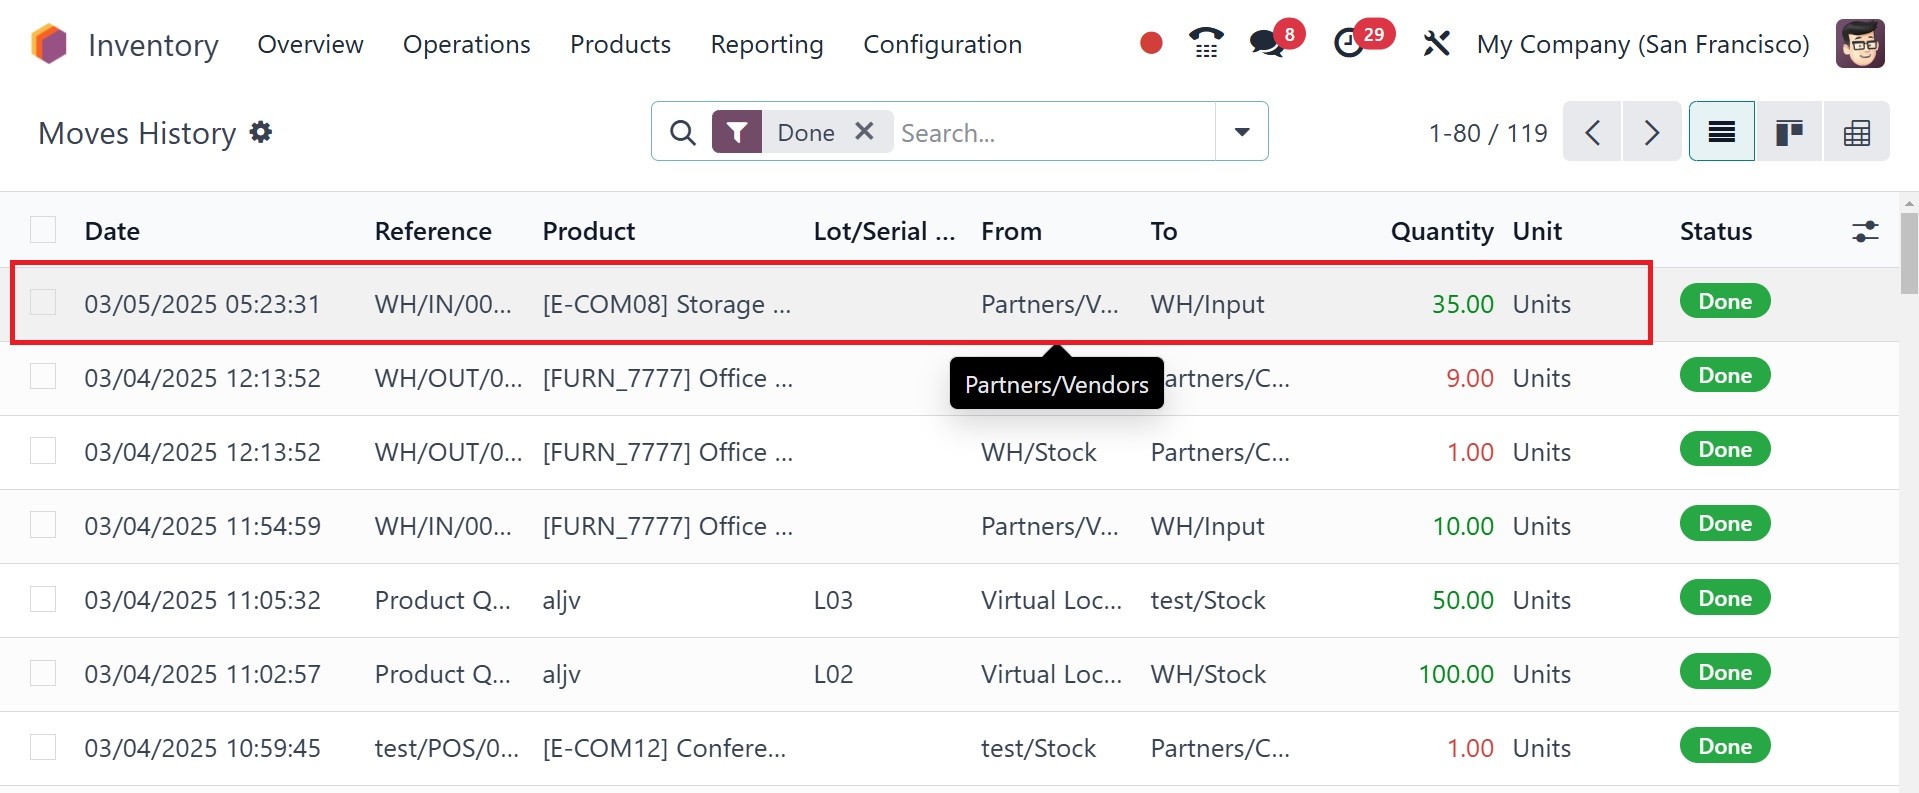Click the debug tools wrench icon
This screenshot has height=793, width=1919.
click(x=1436, y=44)
